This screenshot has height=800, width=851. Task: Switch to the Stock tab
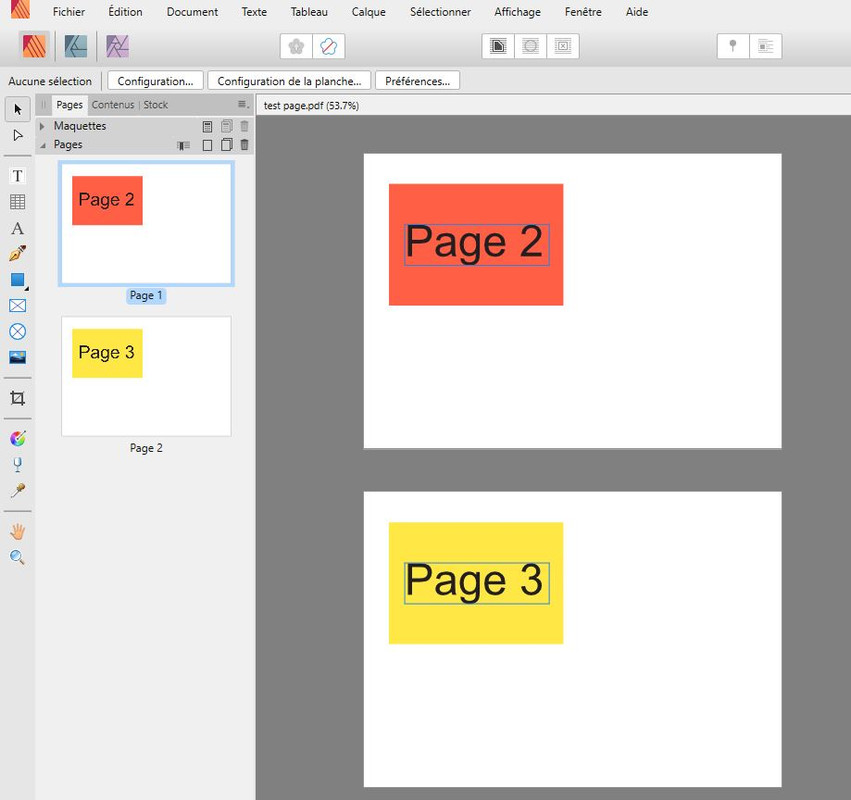[156, 105]
